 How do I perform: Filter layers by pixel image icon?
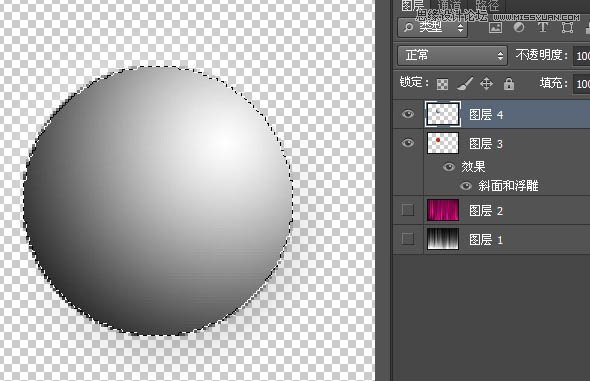[495, 28]
